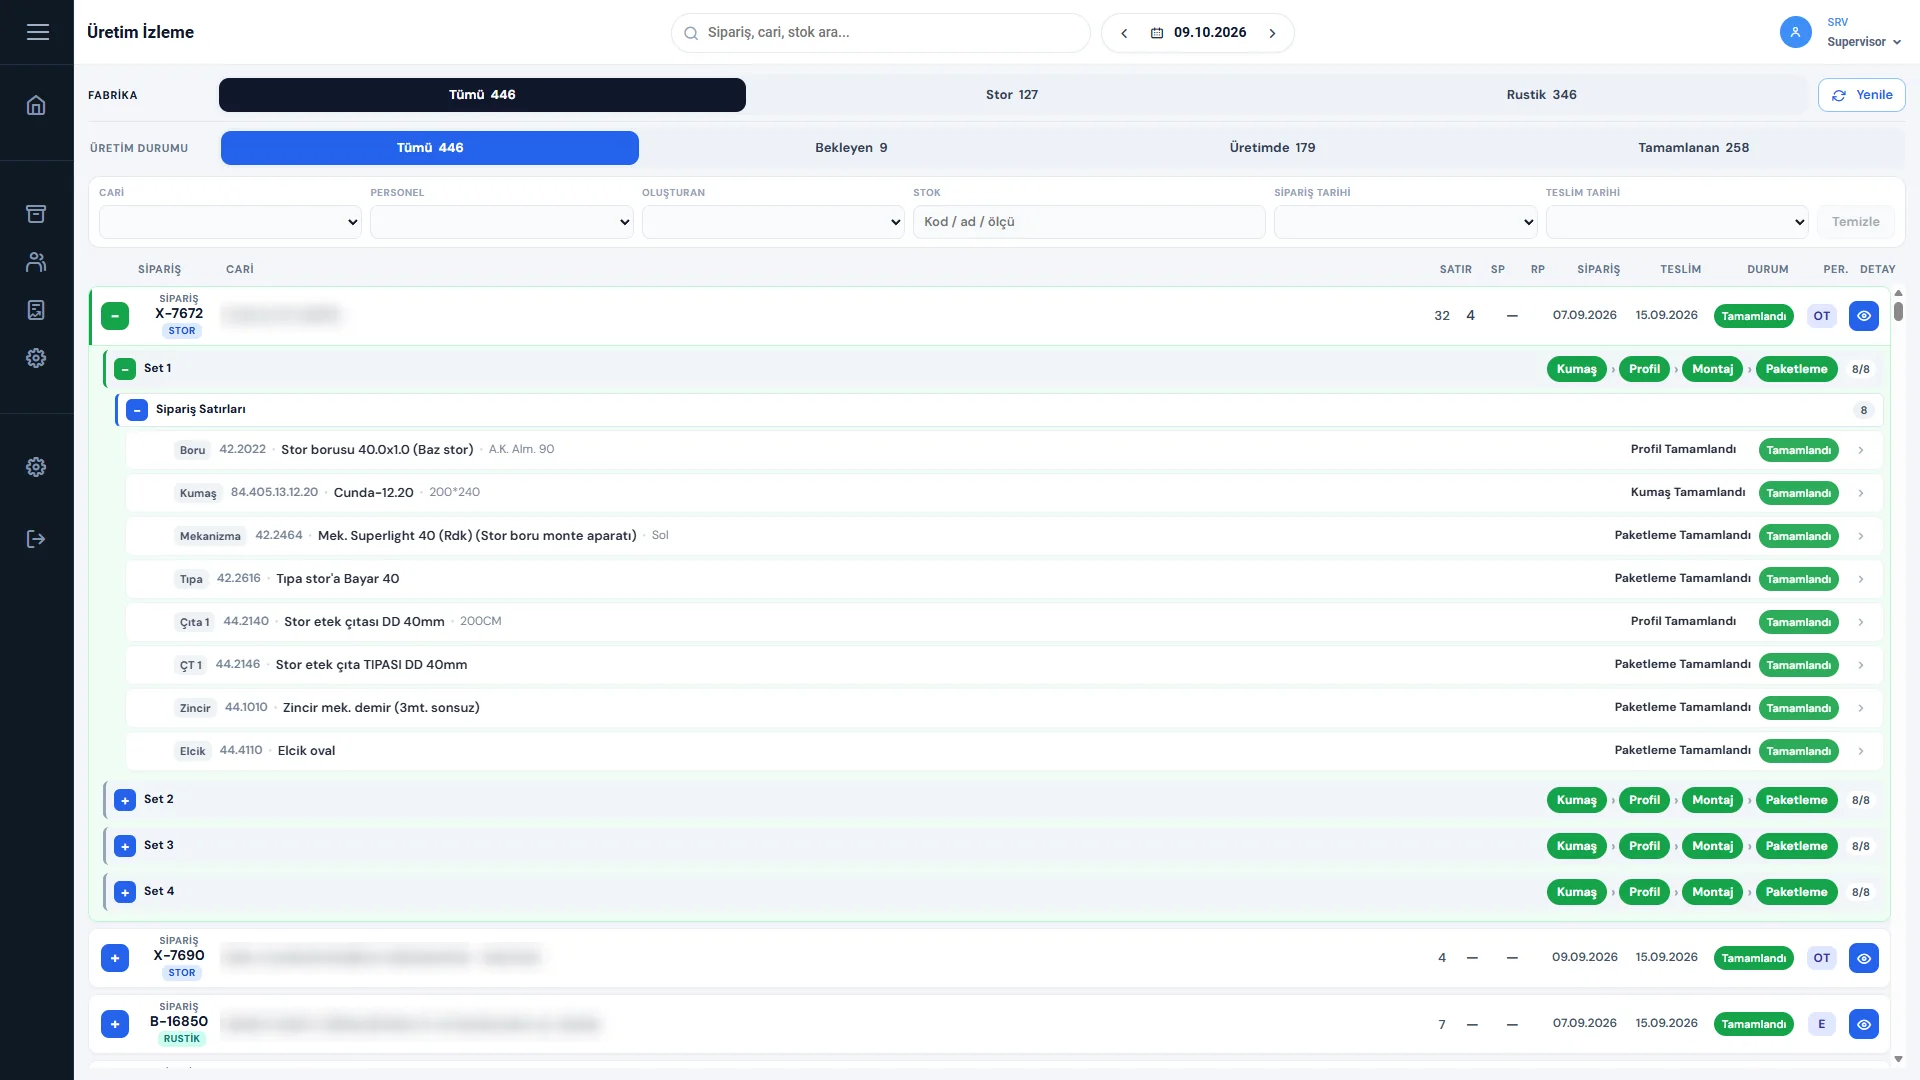Open the report document sidebar icon

point(36,310)
